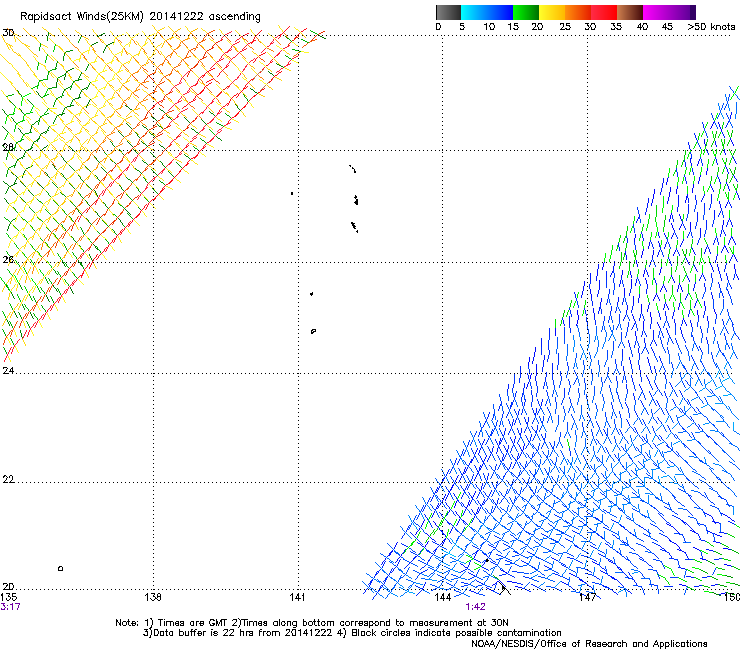Click the '40' label under the color legend
This screenshot has width=740, height=650.
pyautogui.click(x=642, y=26)
